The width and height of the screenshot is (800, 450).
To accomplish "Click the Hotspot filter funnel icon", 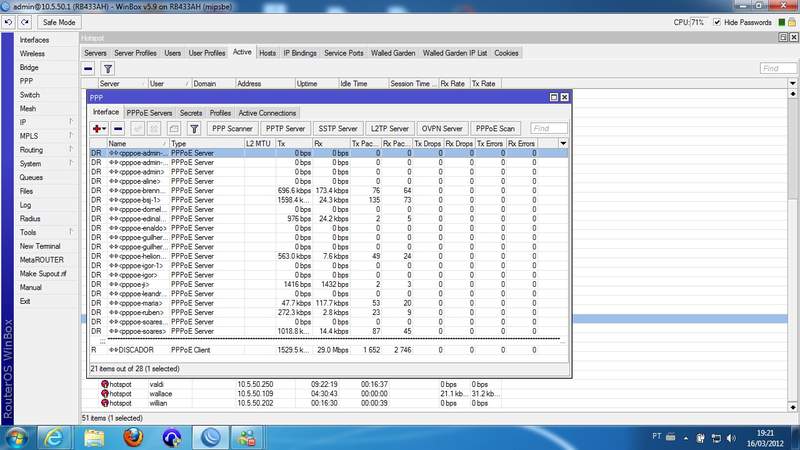I will click(x=108, y=69).
